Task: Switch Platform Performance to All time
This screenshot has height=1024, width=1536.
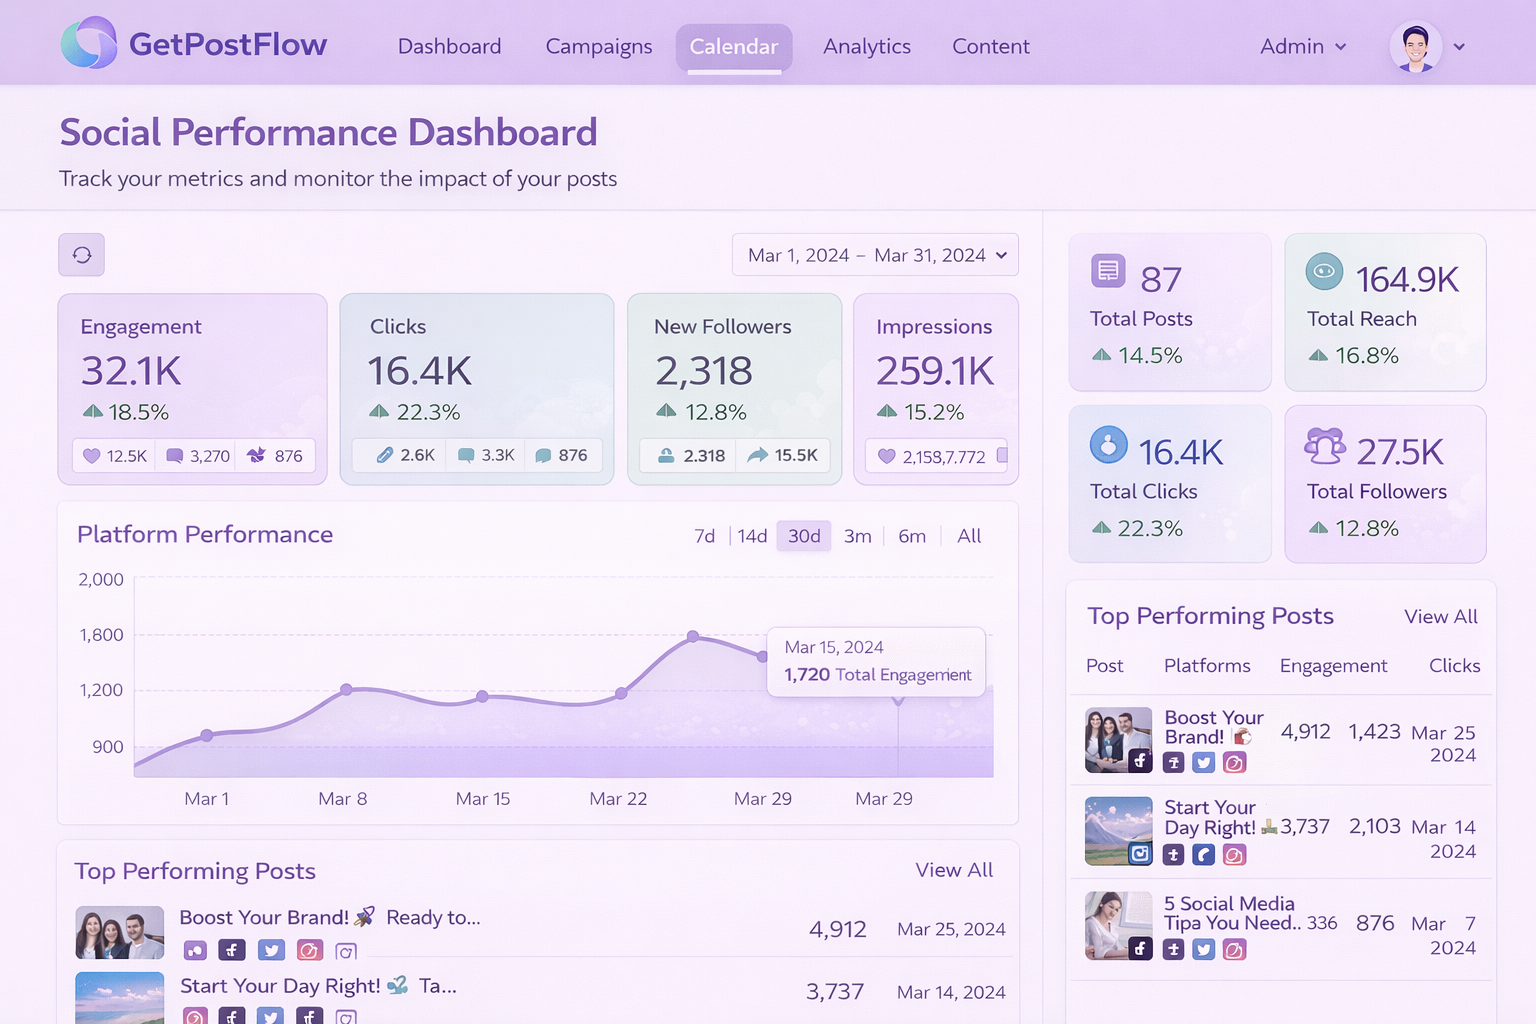Action: (968, 536)
